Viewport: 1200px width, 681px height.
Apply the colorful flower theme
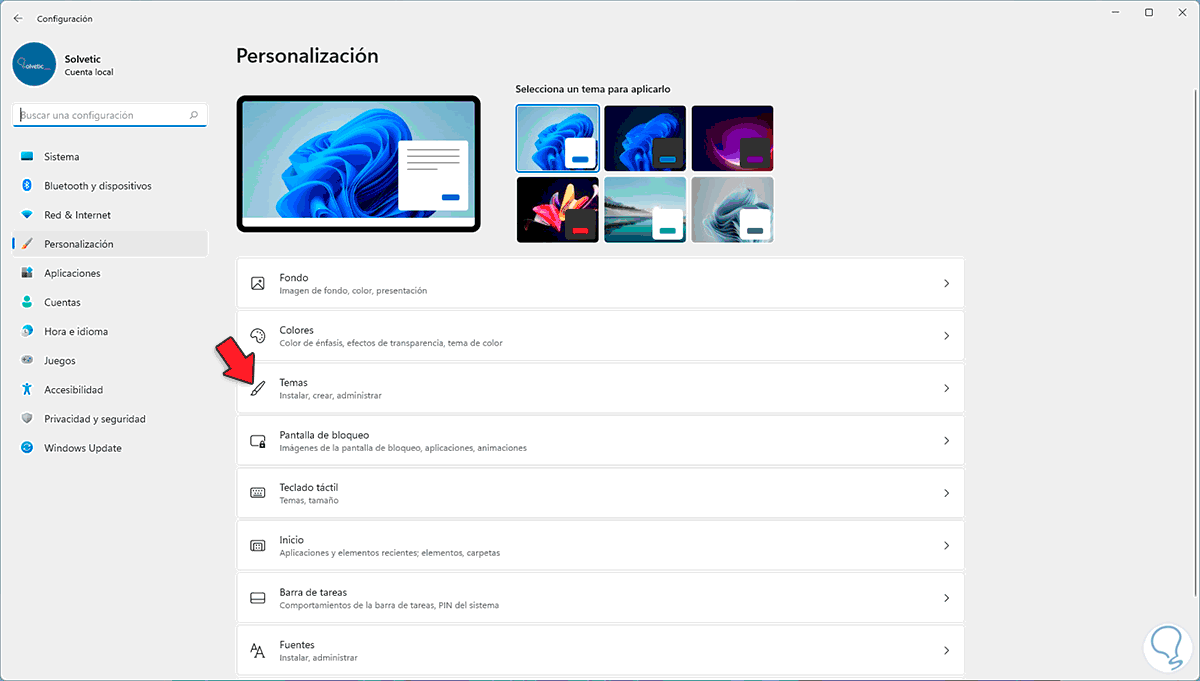click(558, 210)
